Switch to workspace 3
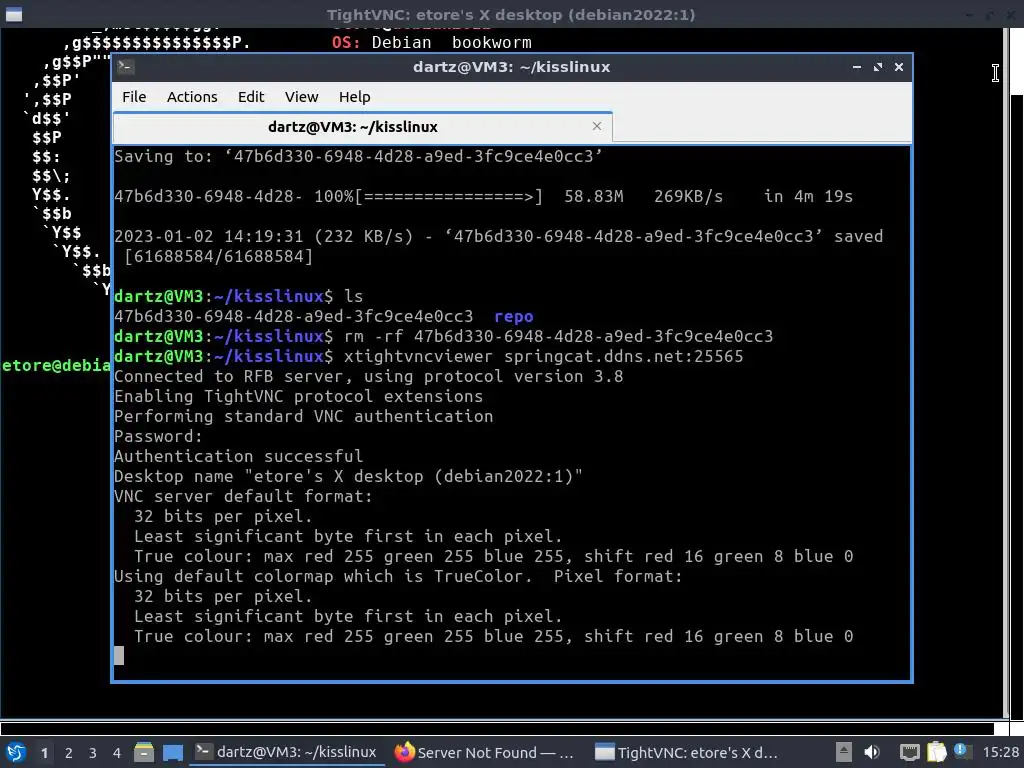The image size is (1024, 768). click(93, 753)
